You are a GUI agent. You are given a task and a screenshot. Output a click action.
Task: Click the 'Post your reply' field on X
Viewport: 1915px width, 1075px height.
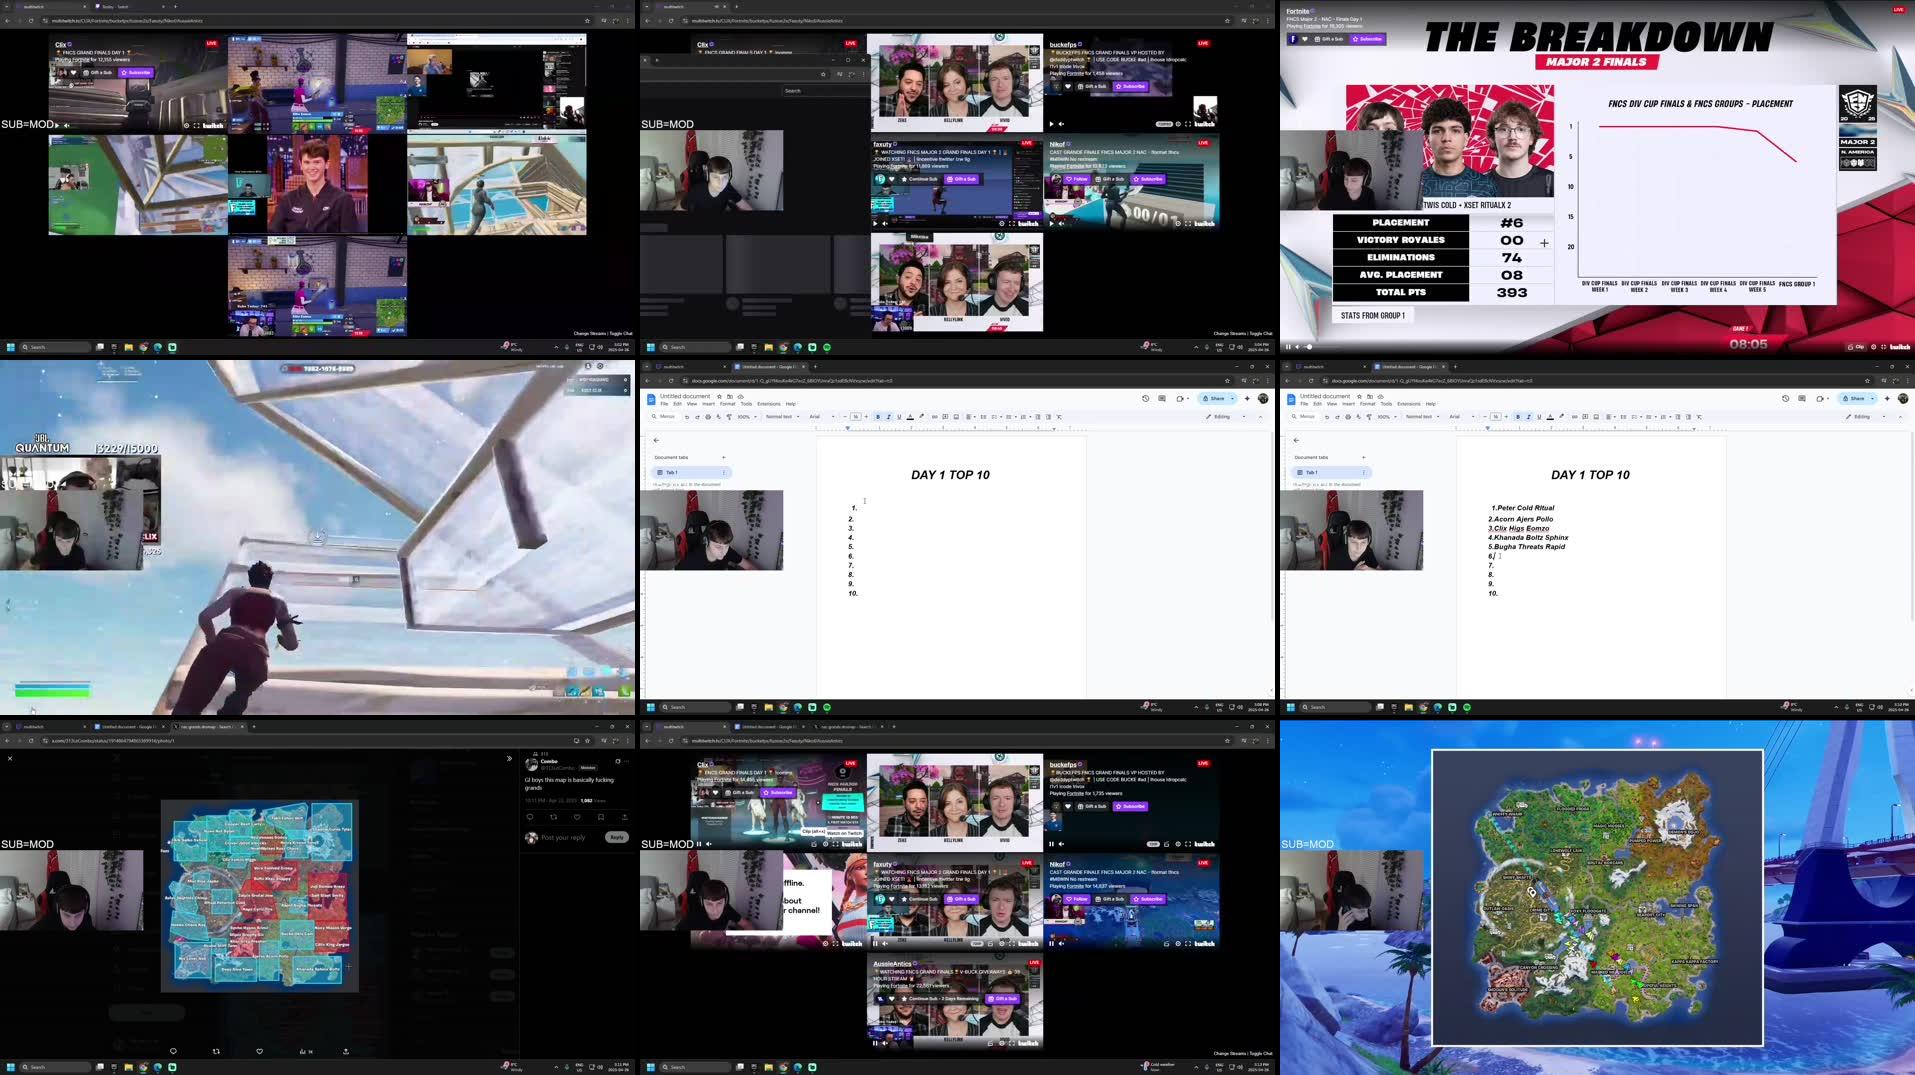tap(563, 837)
